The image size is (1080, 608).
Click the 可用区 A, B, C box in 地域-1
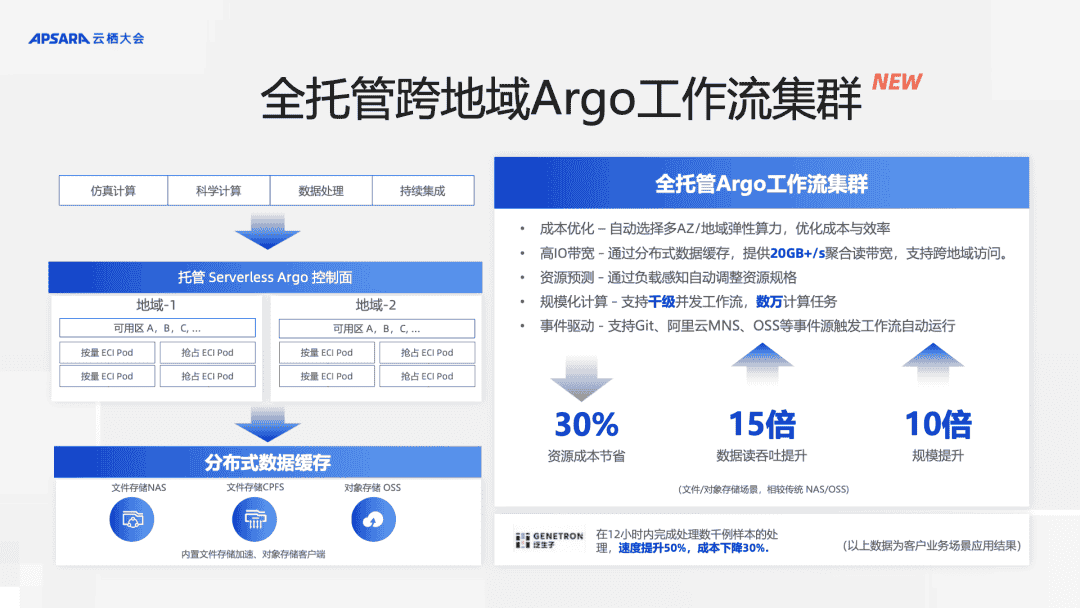pyautogui.click(x=157, y=327)
